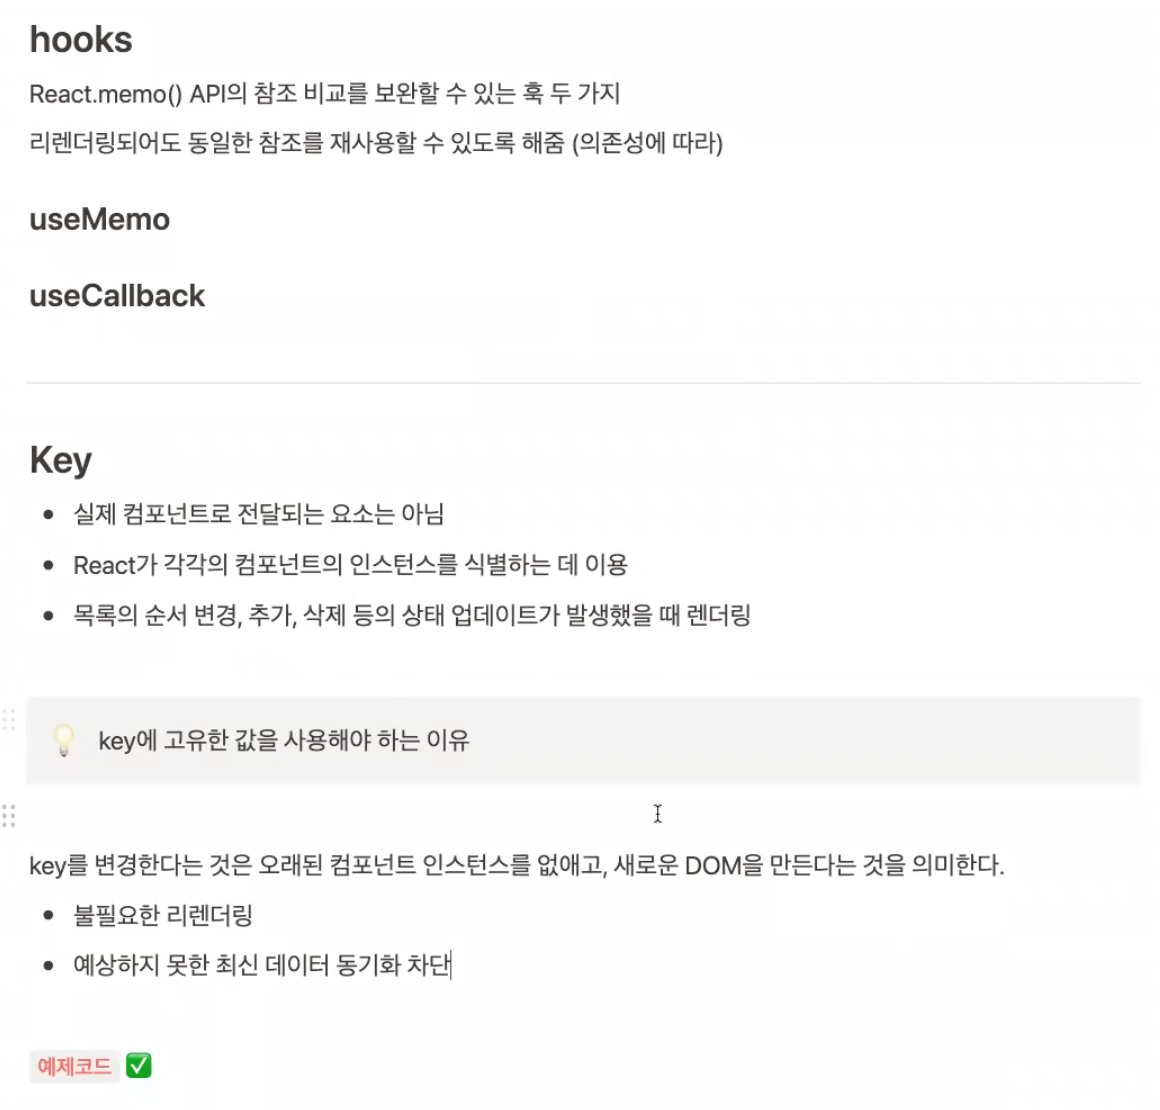
Task: Click the bullet '실제 컴포넌트로 전달되는 요소는 아님'
Action: click(x=258, y=514)
